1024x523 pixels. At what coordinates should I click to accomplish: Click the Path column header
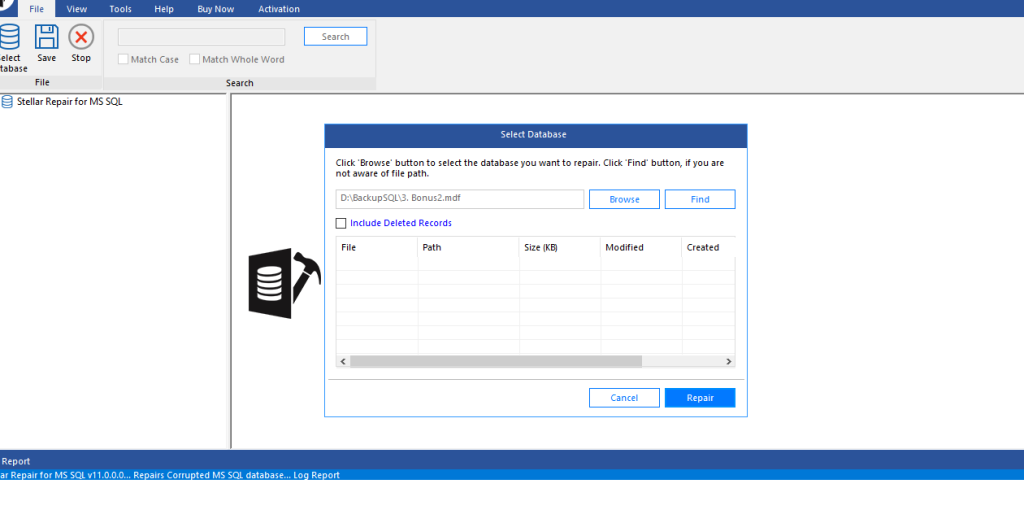pyautogui.click(x=468, y=247)
